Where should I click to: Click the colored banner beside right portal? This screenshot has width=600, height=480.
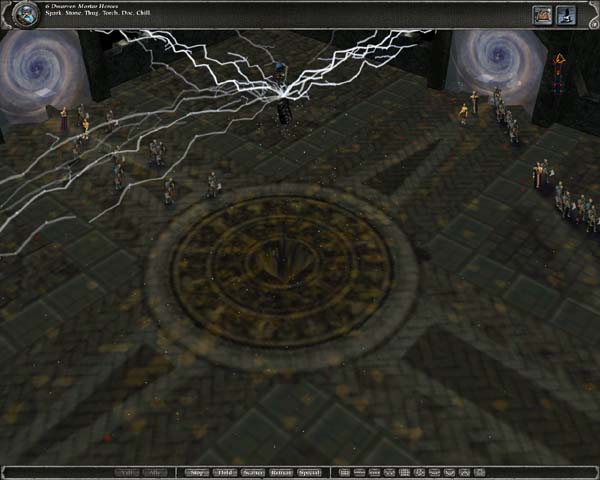(x=558, y=74)
